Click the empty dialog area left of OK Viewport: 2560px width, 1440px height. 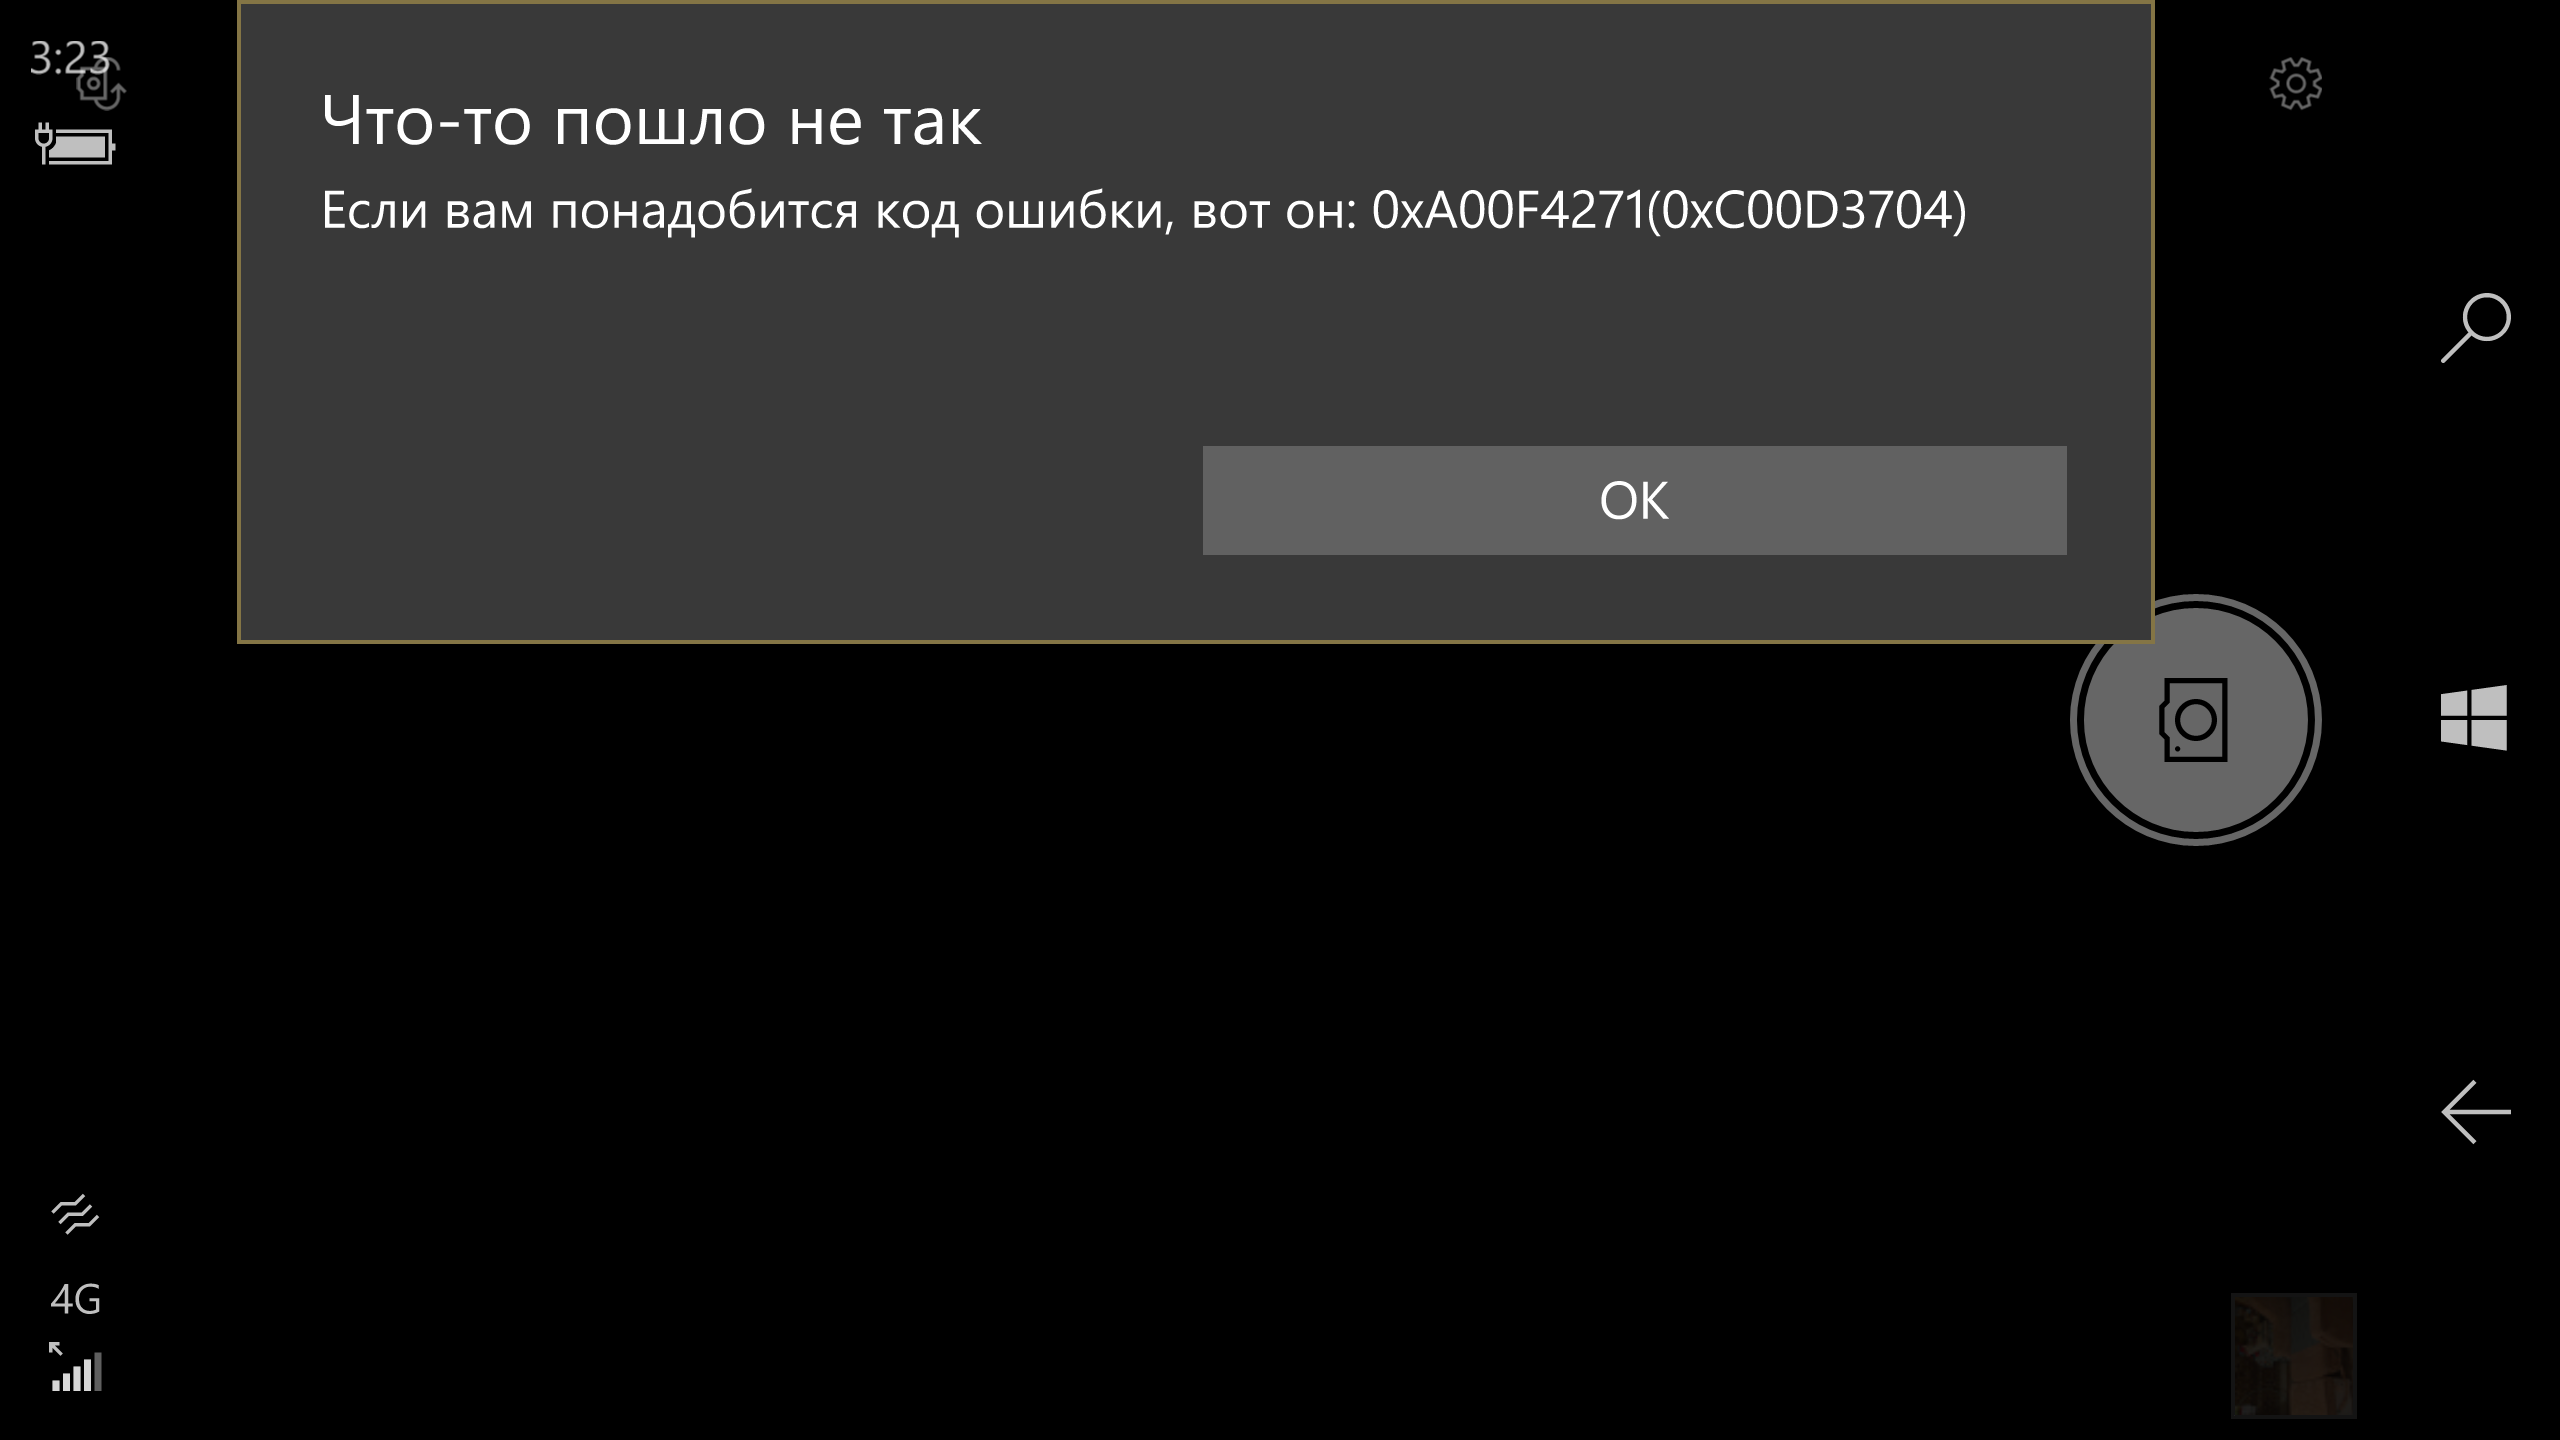tap(720, 500)
